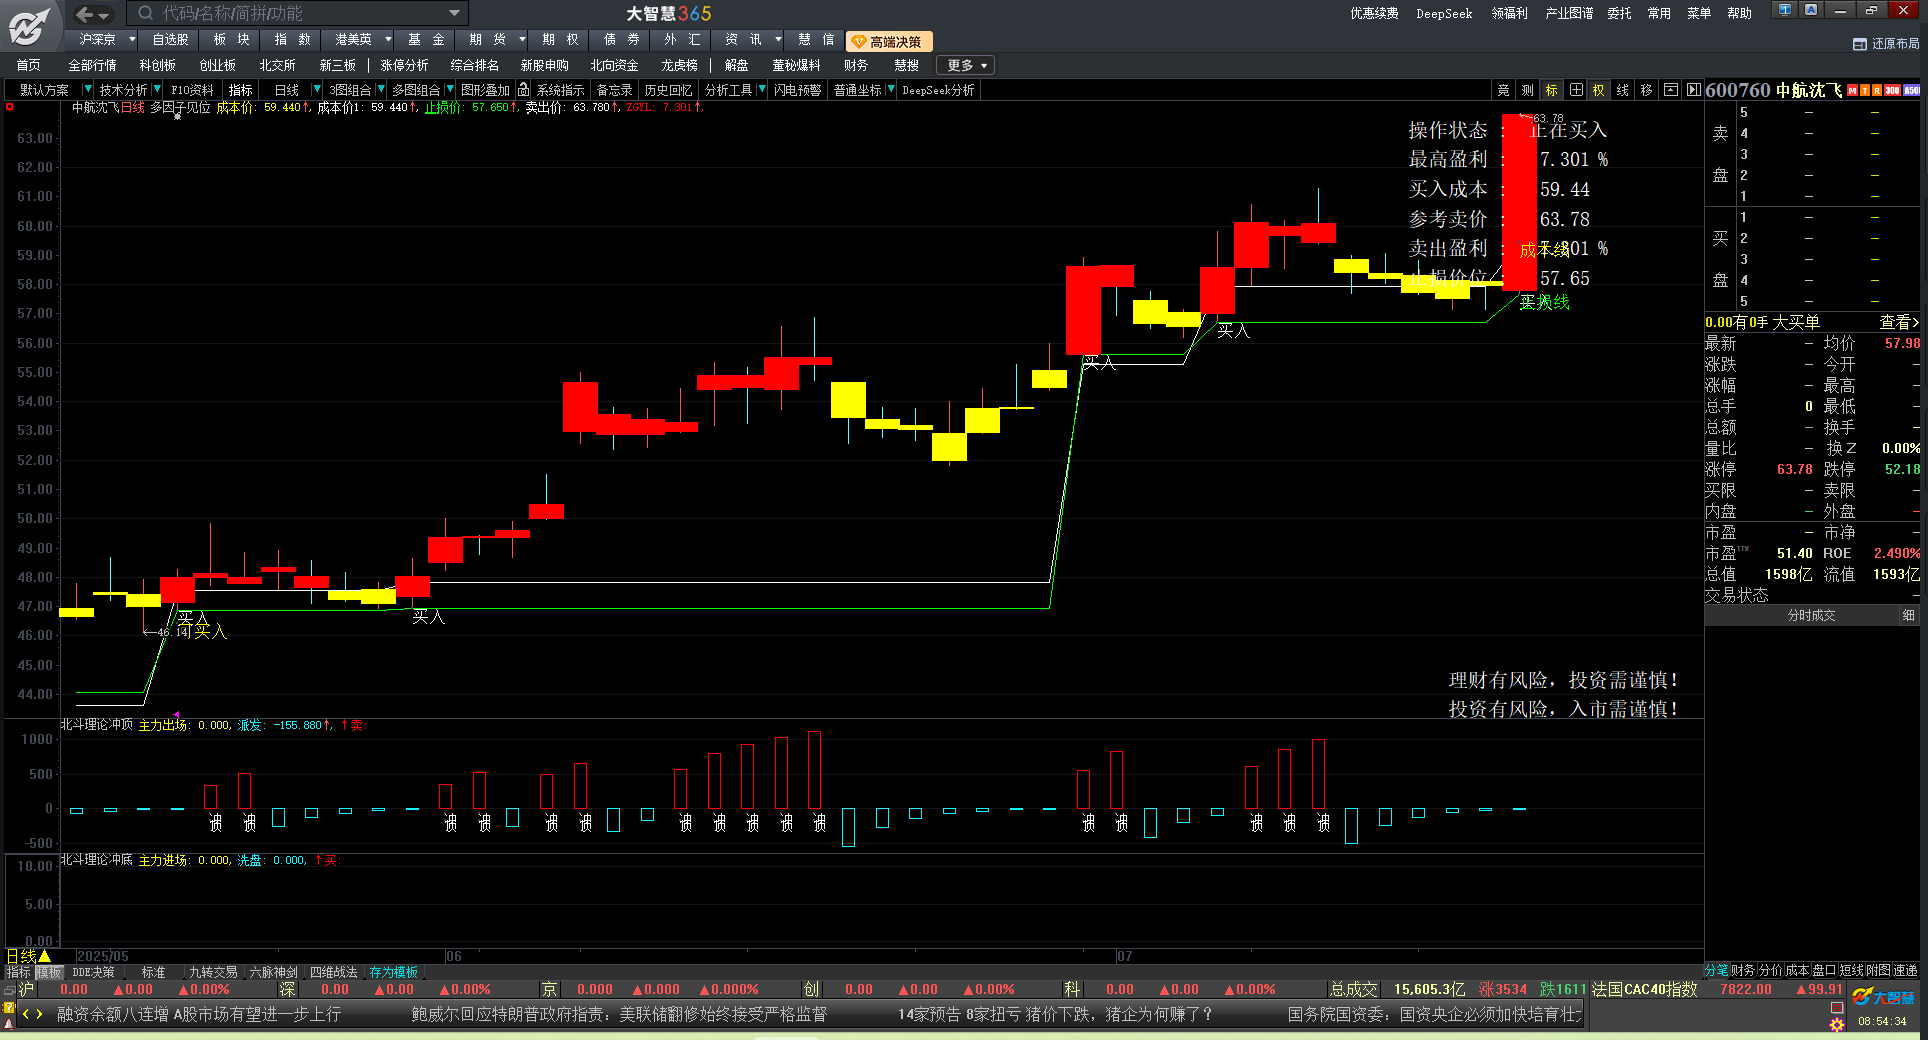Click the red 300 index badge icon

click(x=1893, y=91)
